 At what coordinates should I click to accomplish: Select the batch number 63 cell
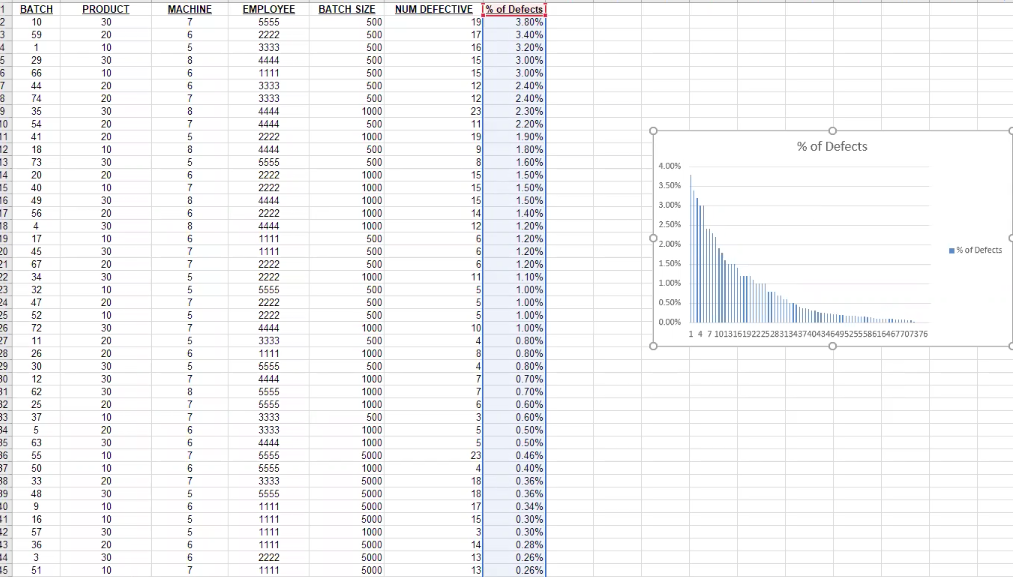click(36, 443)
